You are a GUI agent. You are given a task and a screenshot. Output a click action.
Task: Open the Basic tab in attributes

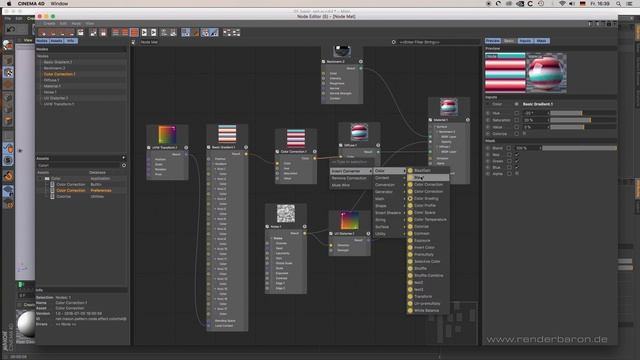[509, 41]
